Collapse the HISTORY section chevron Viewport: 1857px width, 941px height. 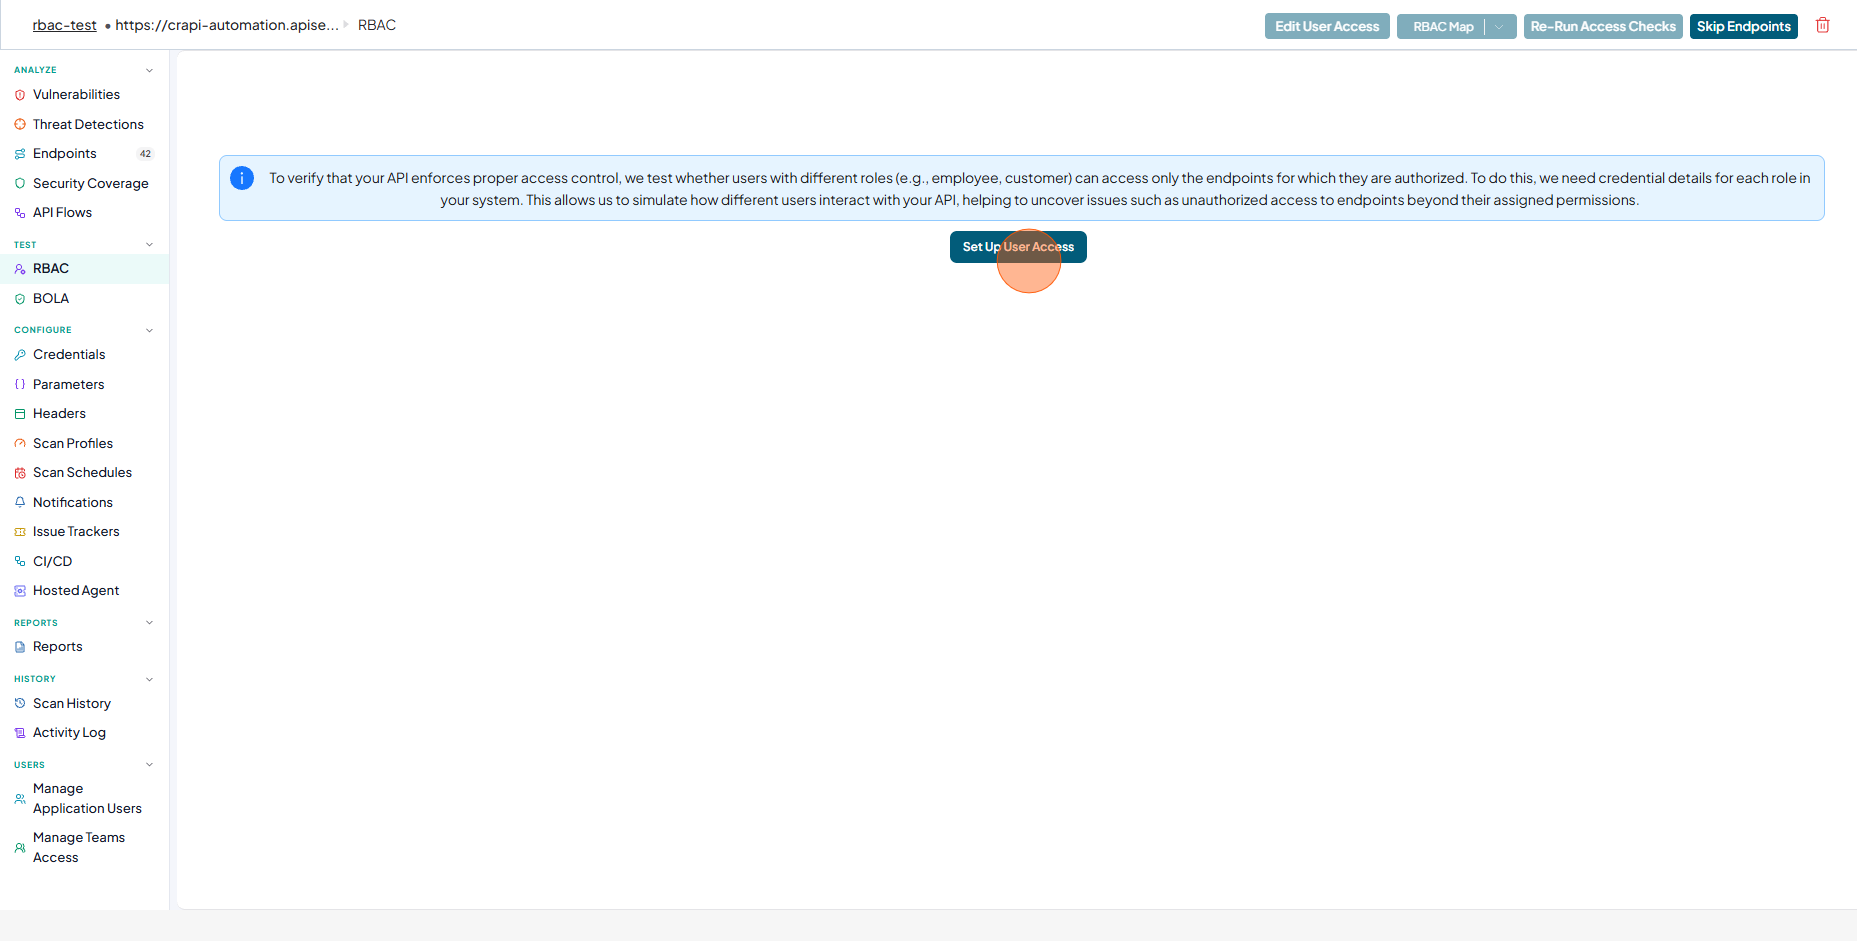[x=150, y=679]
